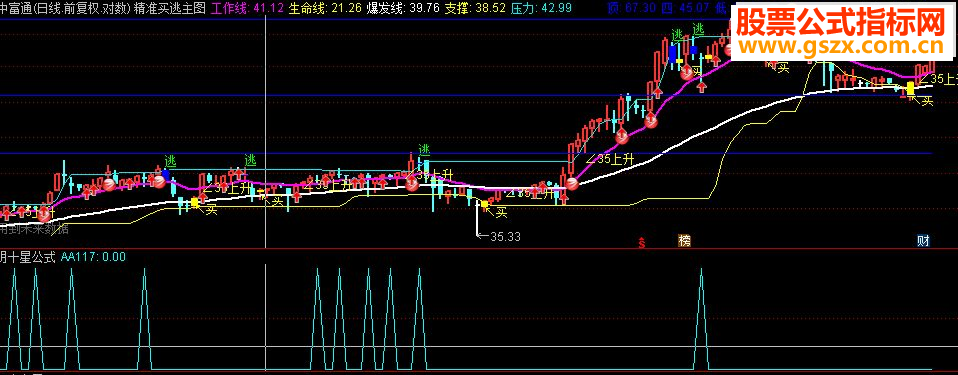Image resolution: width=958 pixels, height=375 pixels.
Task: Click the rightmost teal spike in sub-chart
Action: 701,318
